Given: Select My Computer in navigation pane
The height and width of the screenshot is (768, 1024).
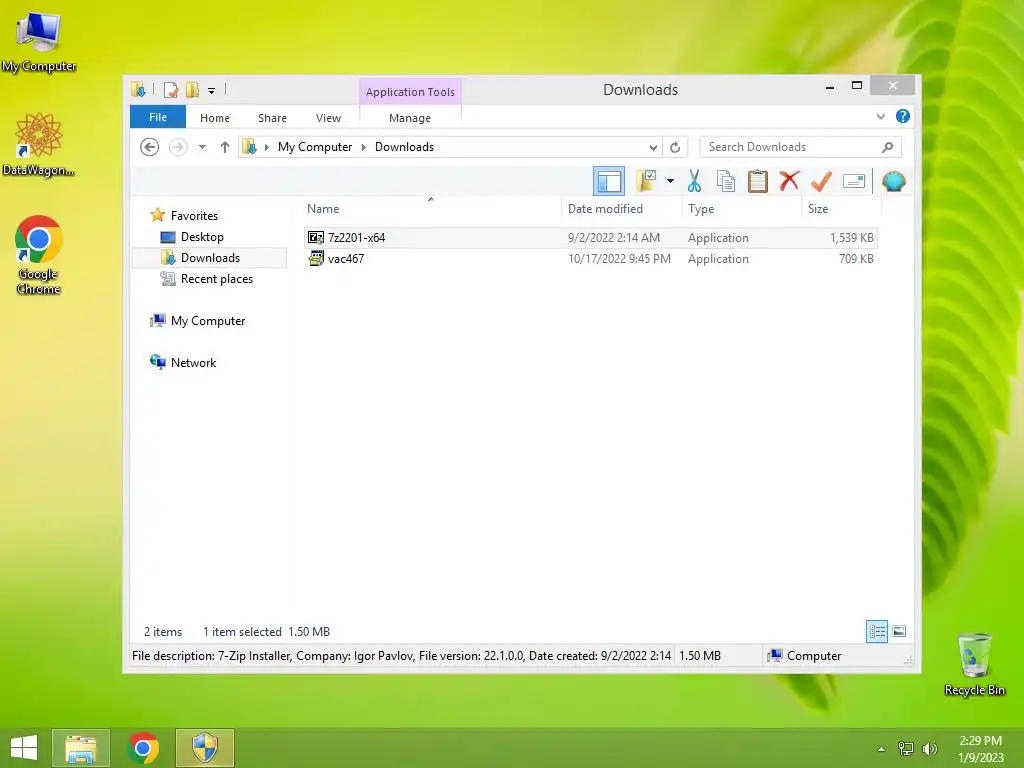Looking at the screenshot, I should (x=208, y=321).
